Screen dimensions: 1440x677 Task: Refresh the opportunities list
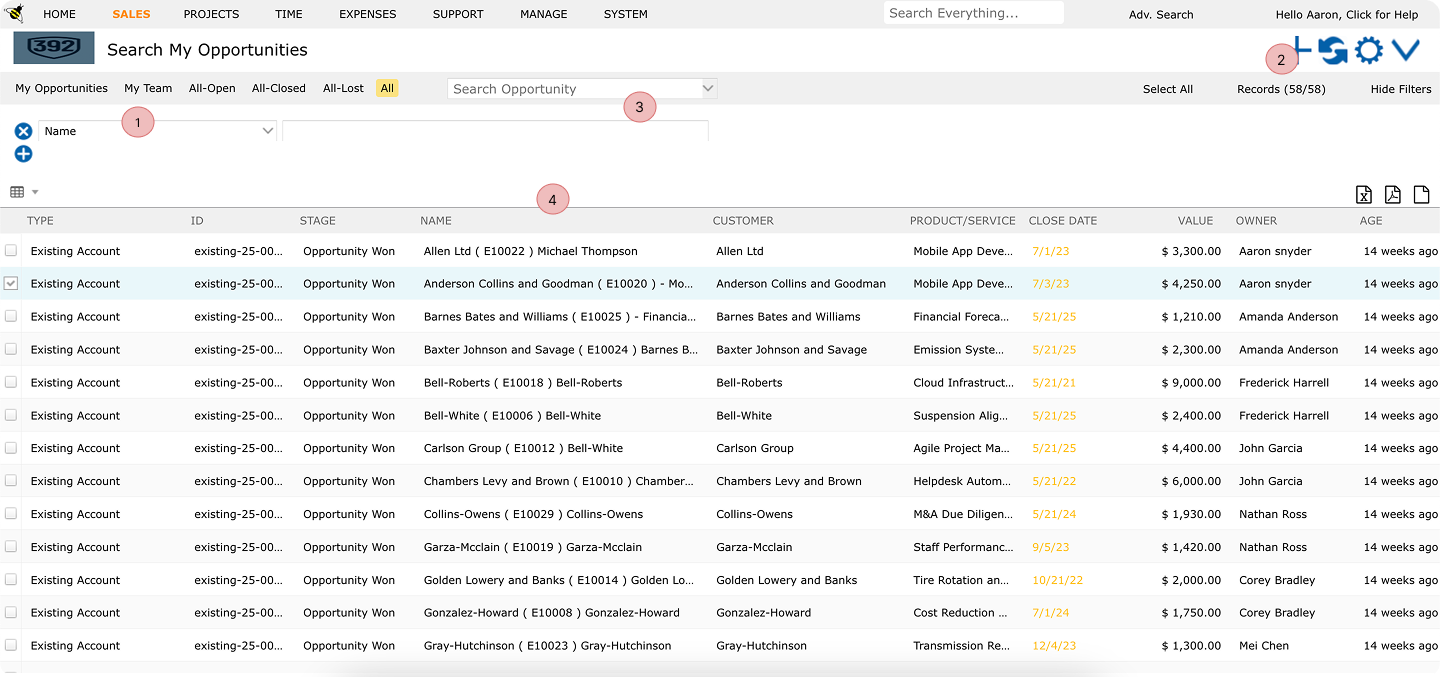[1332, 50]
